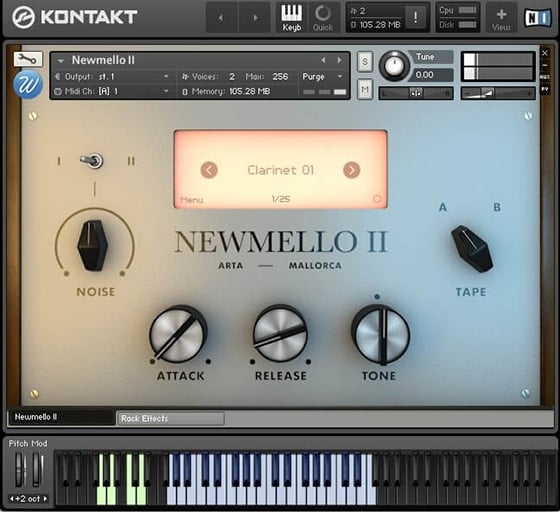Click the CPU meter
Screen dimensions: 560x512
467,10
